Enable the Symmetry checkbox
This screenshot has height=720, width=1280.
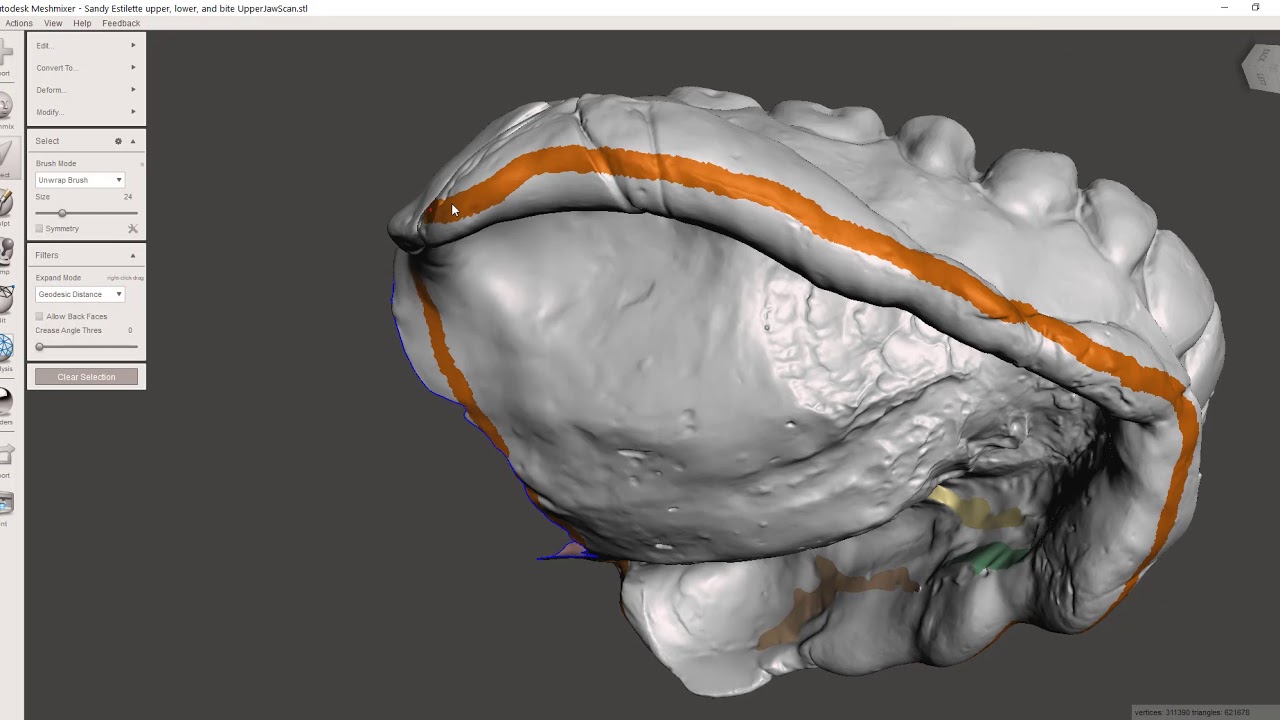pyautogui.click(x=39, y=229)
